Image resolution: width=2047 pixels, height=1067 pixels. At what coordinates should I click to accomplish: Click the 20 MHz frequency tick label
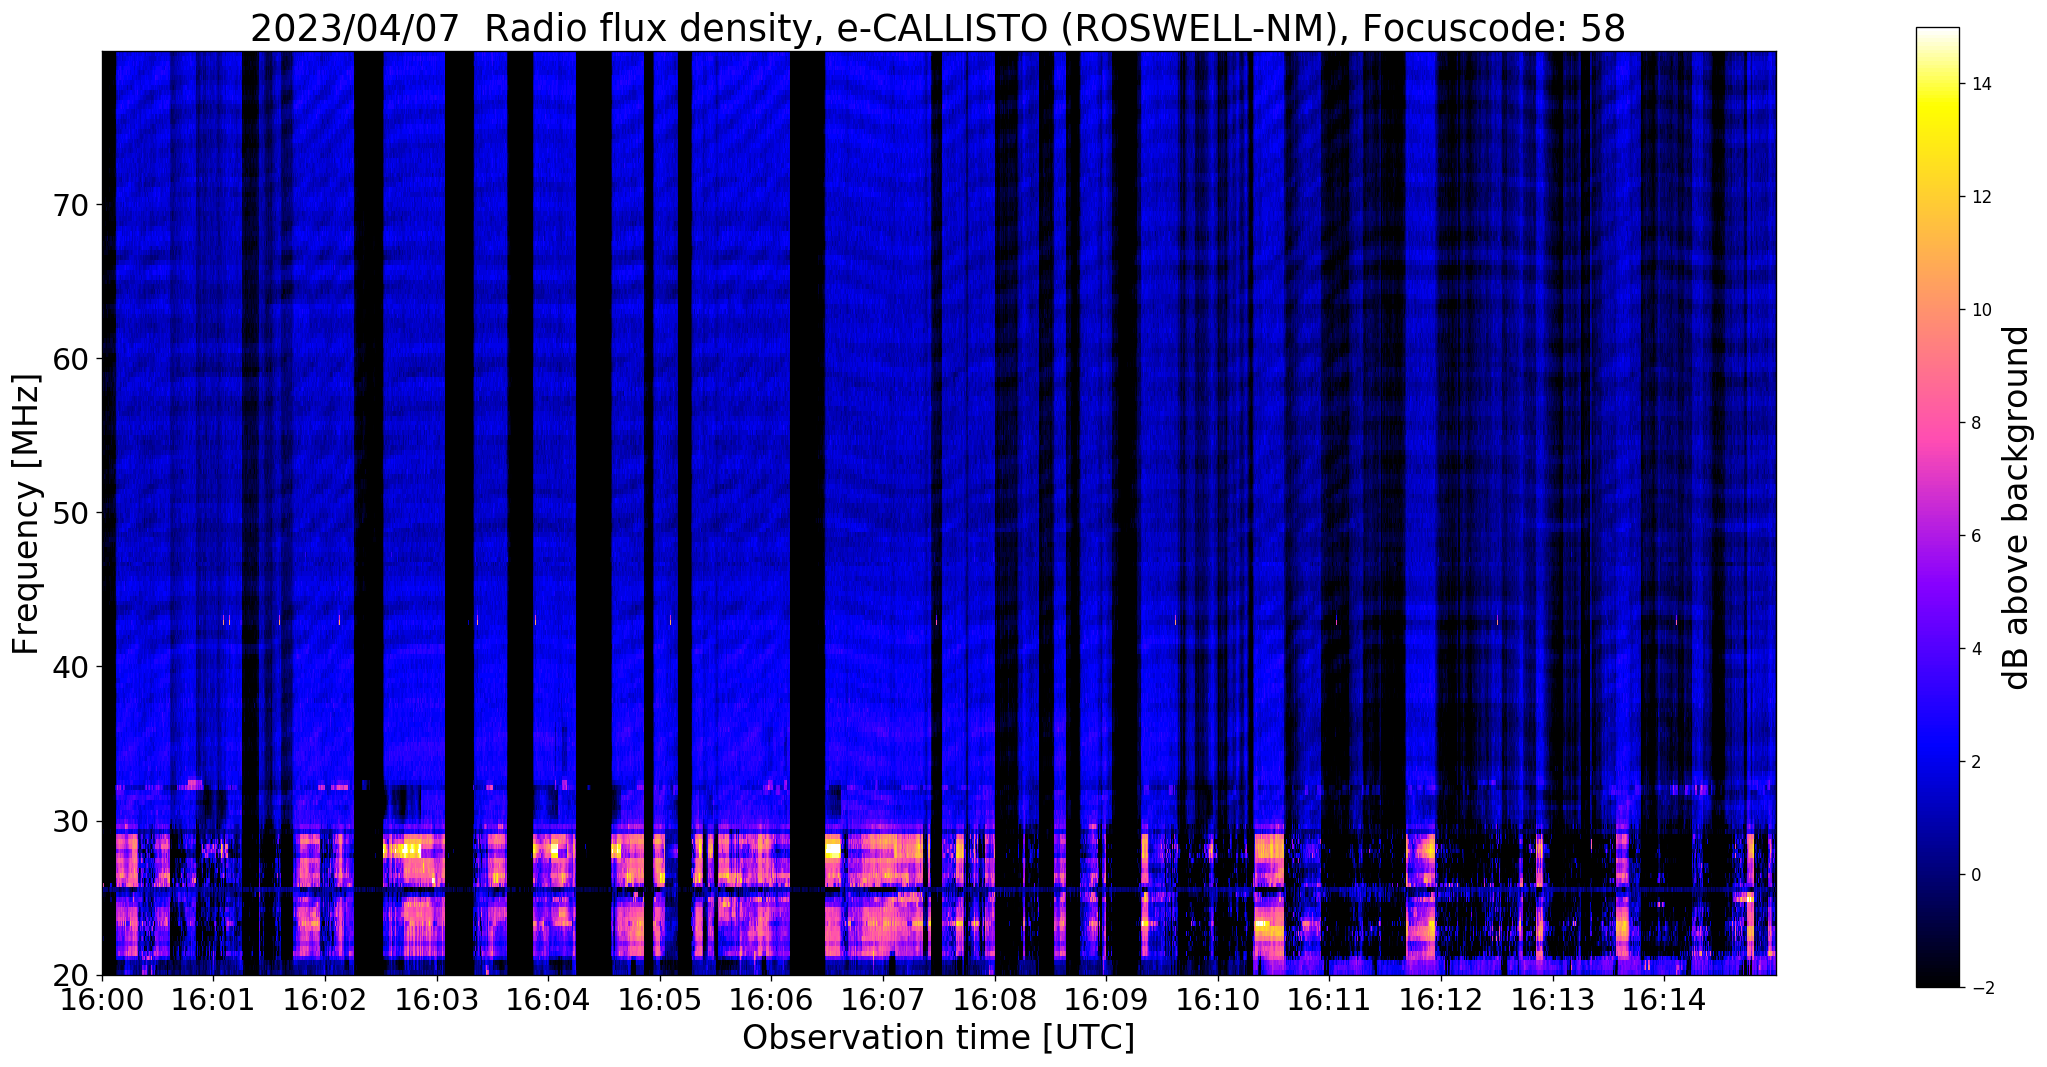coord(70,975)
